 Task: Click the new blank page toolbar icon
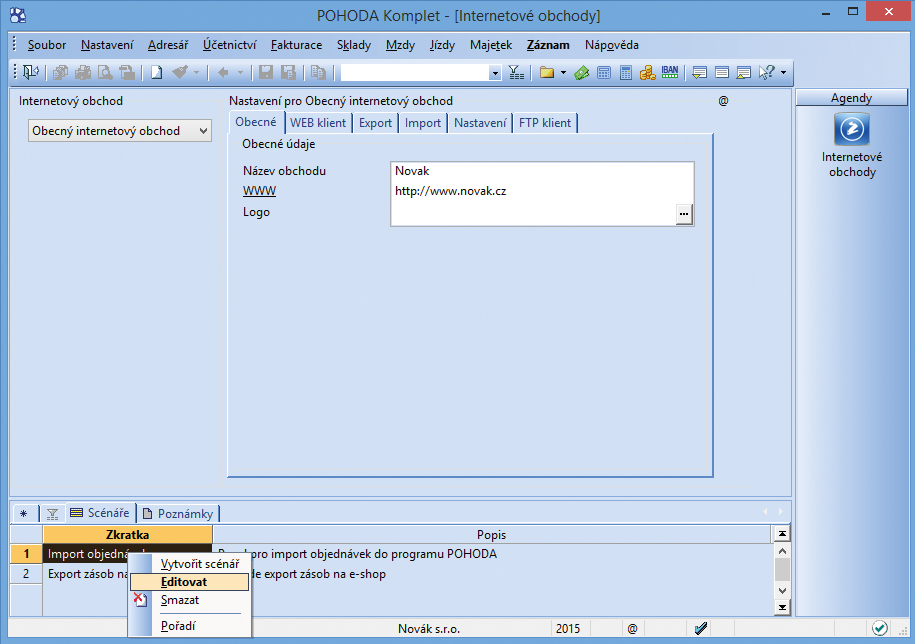[x=156, y=72]
